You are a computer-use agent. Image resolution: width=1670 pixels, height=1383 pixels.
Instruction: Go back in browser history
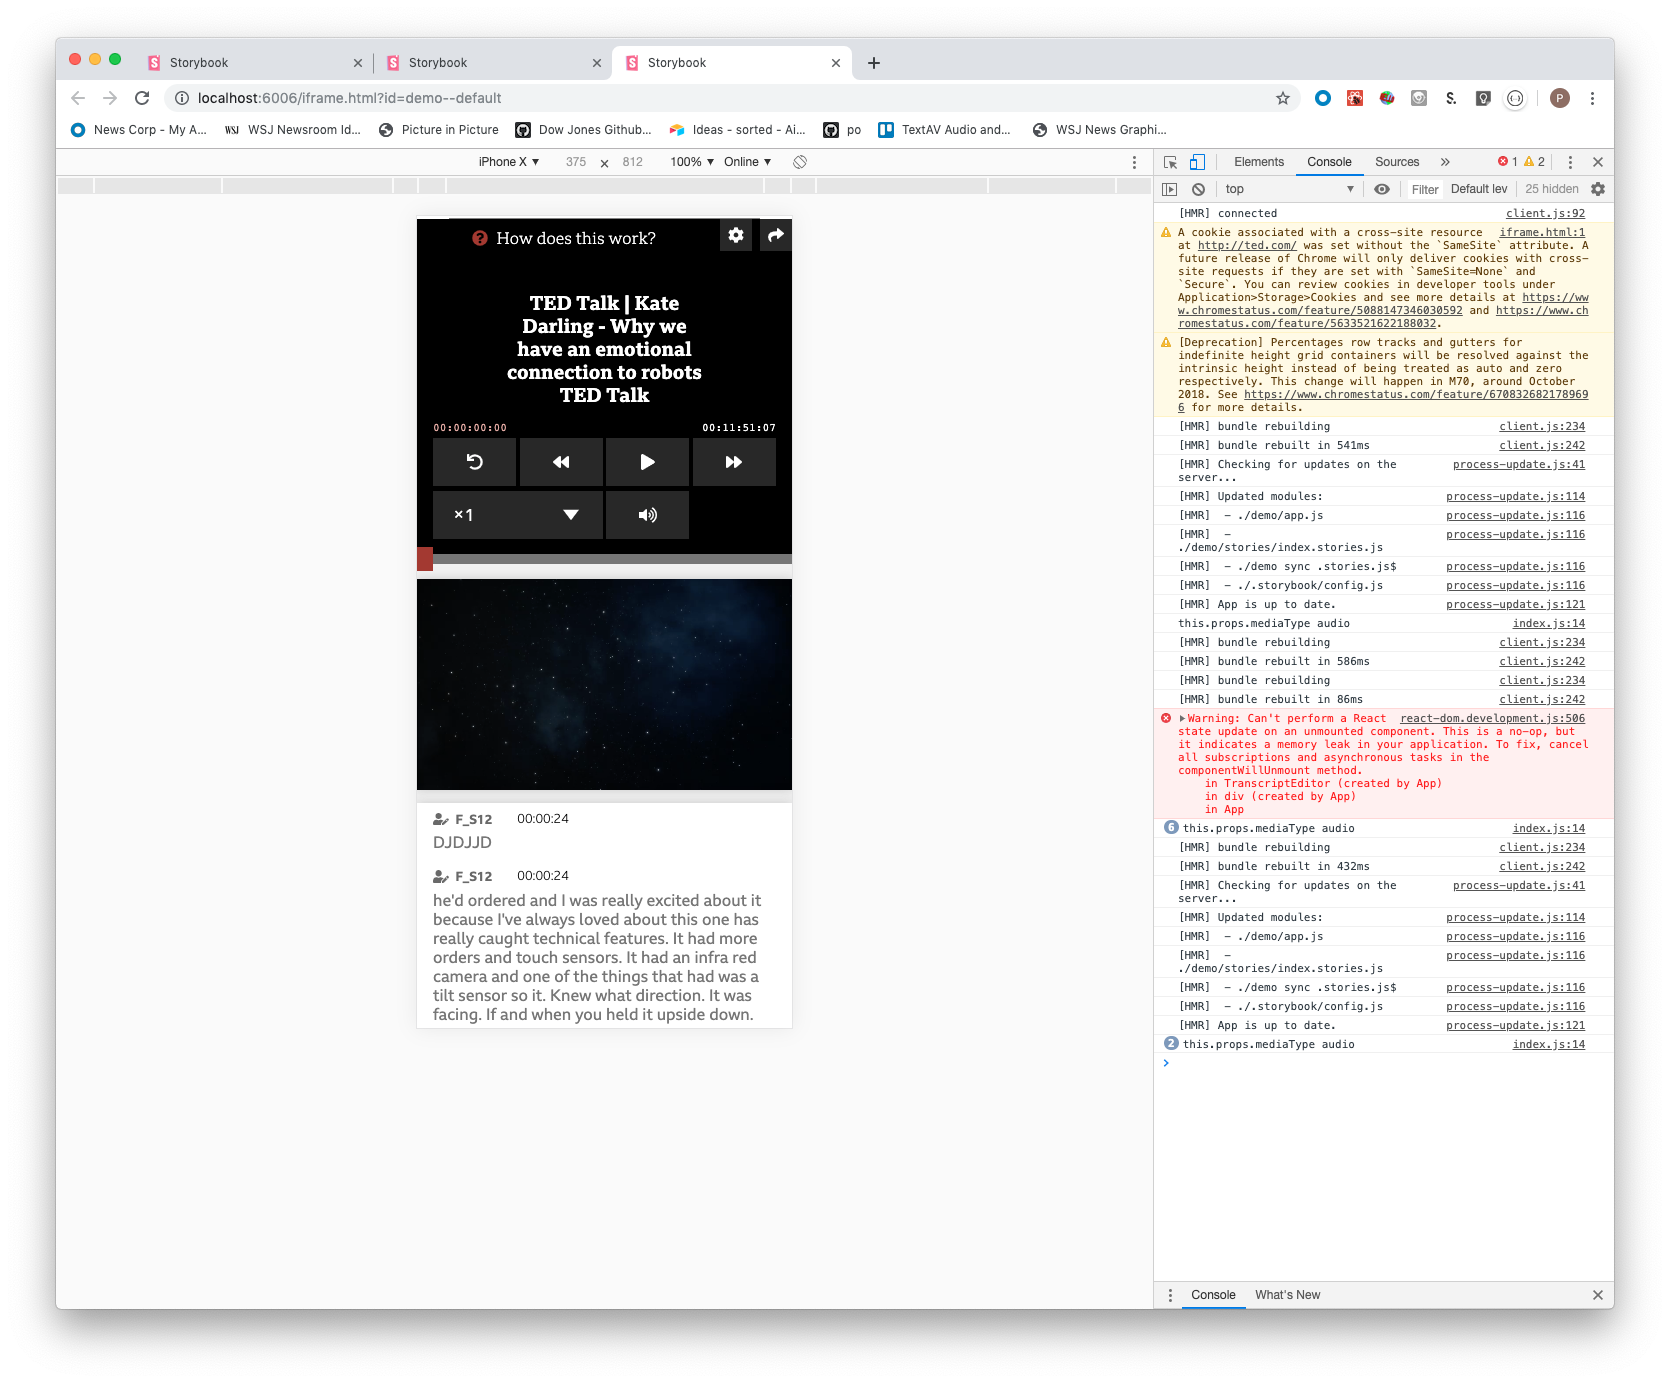pos(78,98)
